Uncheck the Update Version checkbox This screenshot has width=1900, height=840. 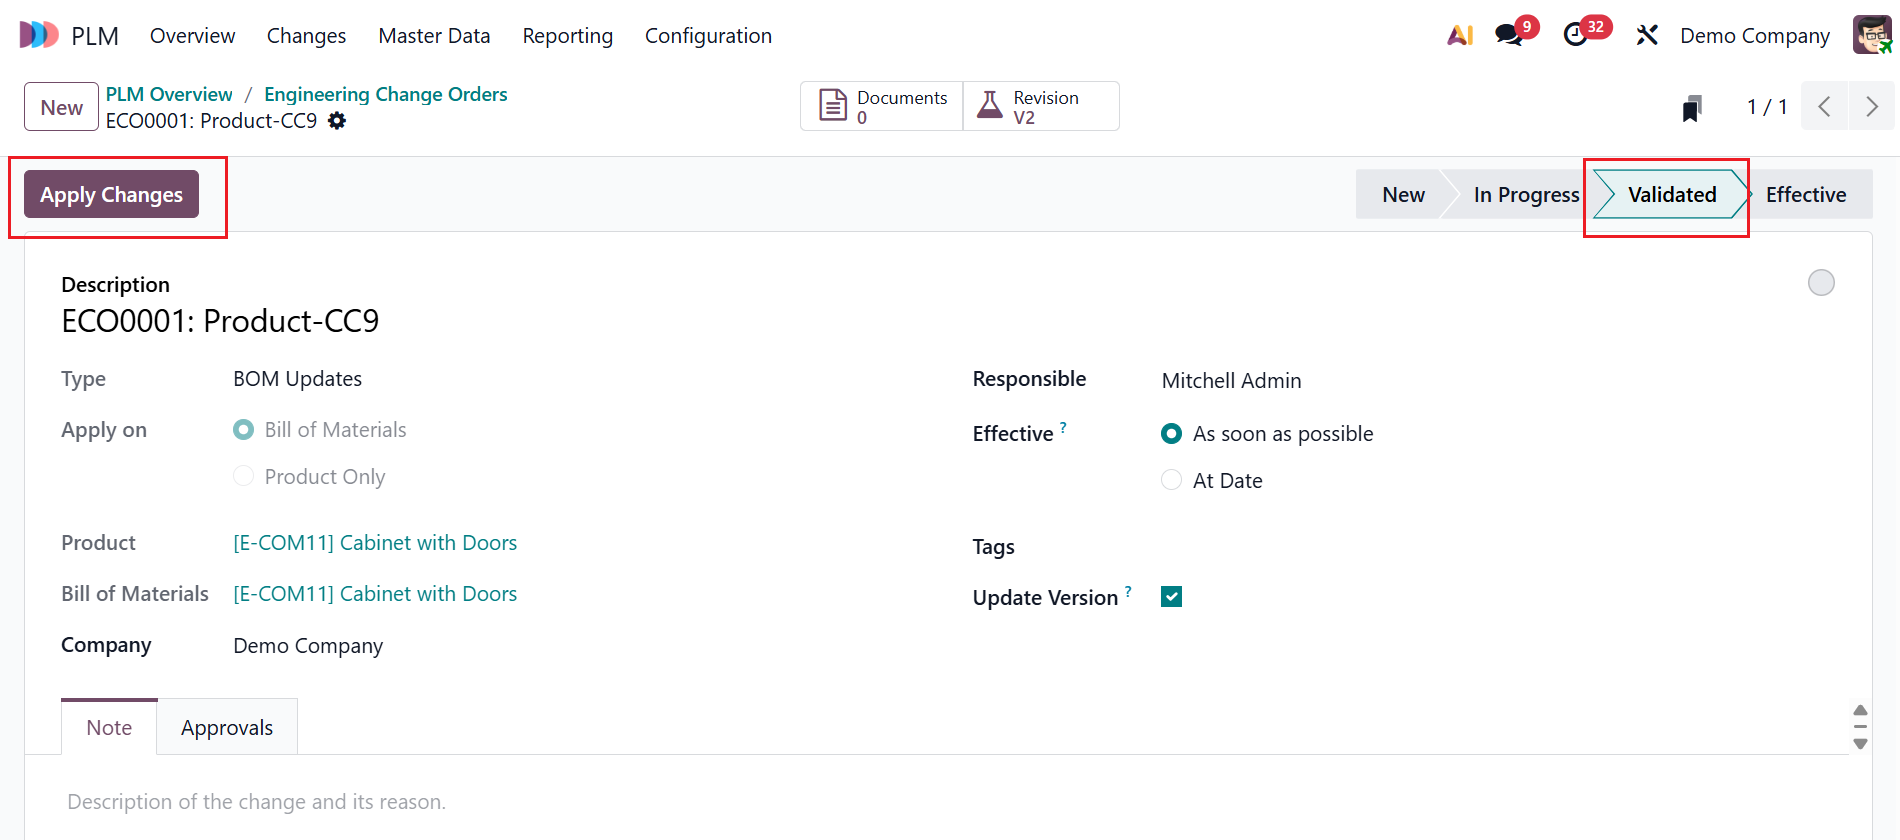coord(1171,597)
